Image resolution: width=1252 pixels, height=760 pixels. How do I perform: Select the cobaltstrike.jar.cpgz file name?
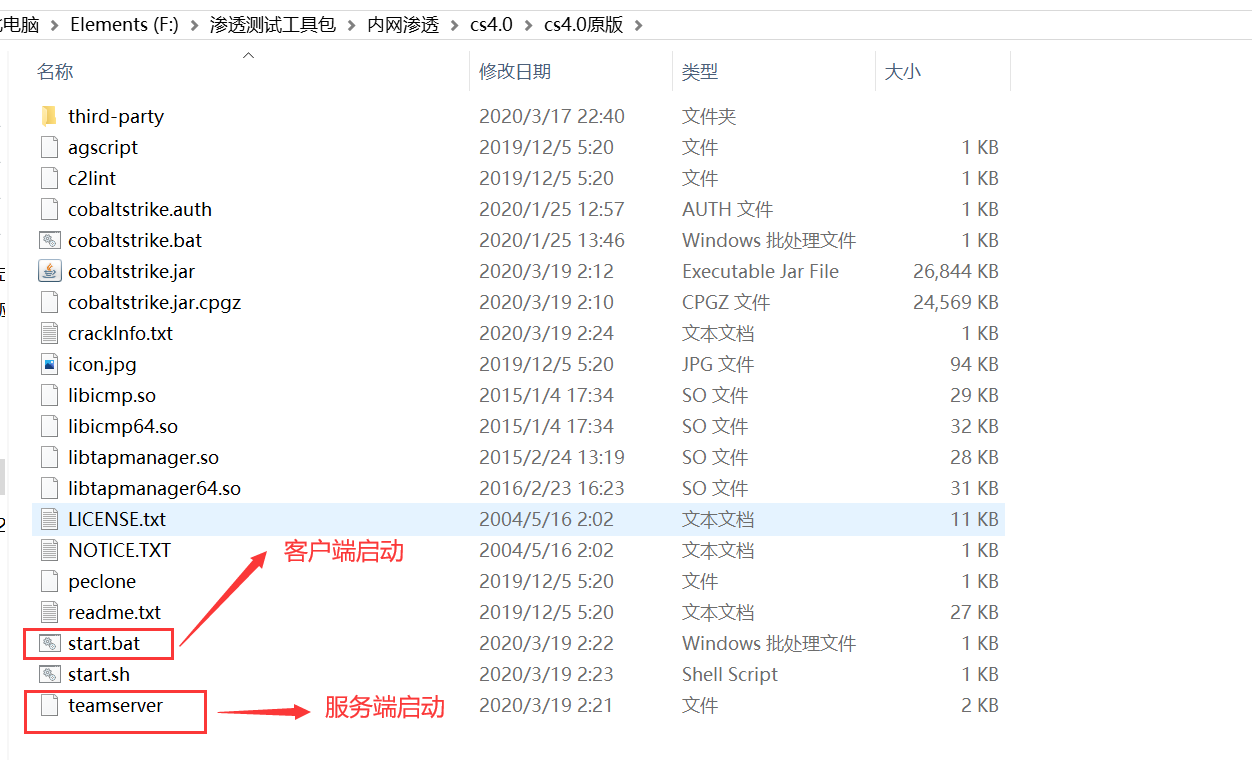[x=155, y=302]
